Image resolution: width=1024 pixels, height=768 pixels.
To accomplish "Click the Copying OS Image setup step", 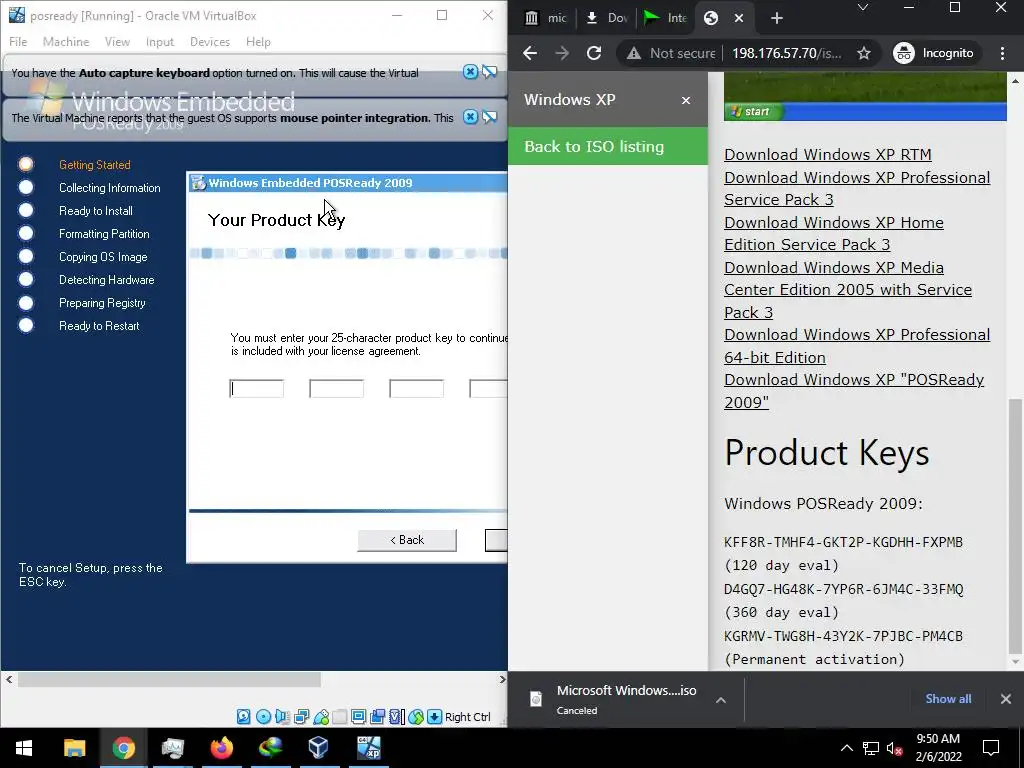I will [x=103, y=257].
